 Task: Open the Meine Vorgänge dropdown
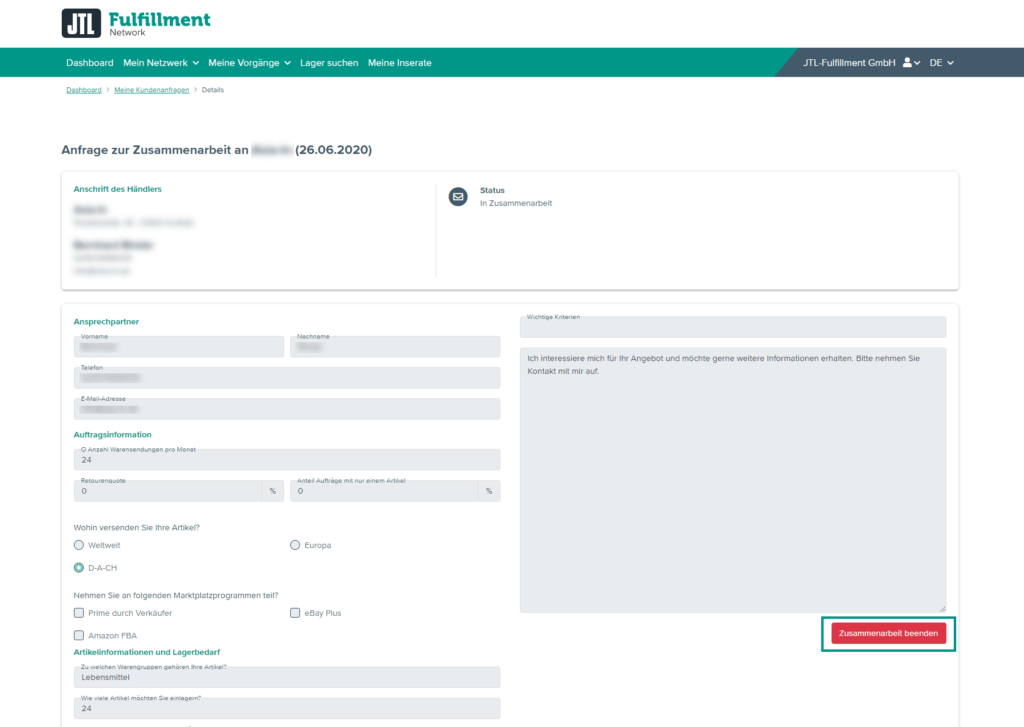point(249,63)
